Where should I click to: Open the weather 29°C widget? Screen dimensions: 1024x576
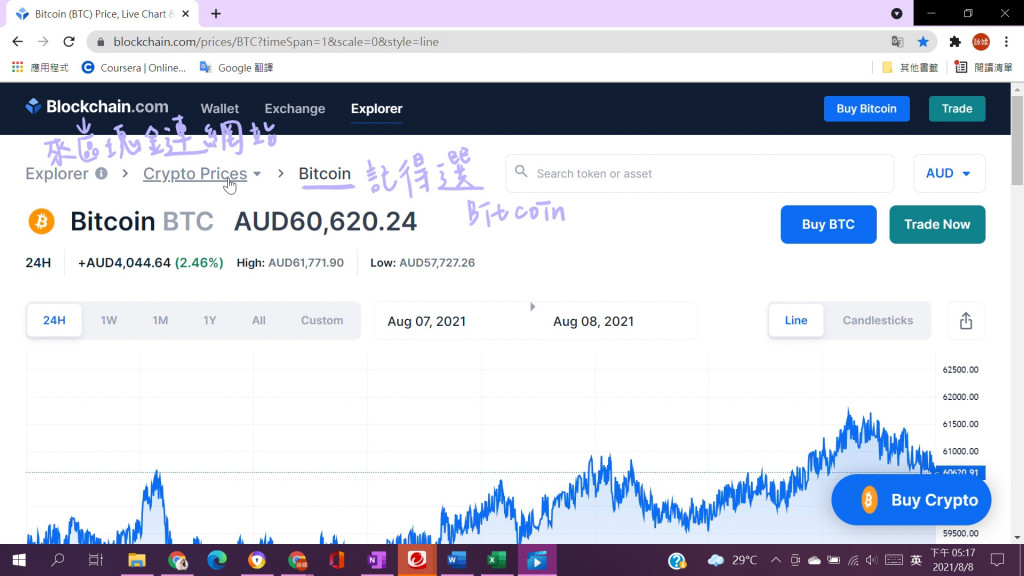coord(733,560)
